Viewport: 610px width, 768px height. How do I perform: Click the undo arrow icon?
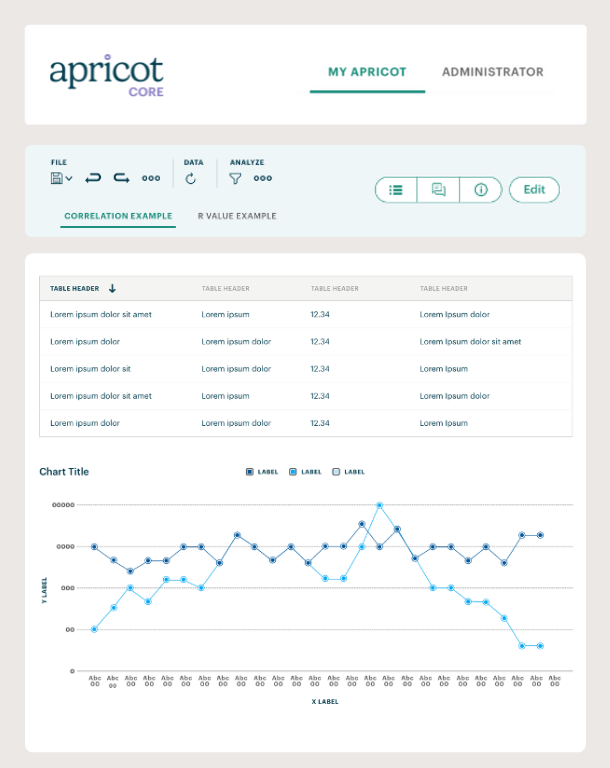(x=93, y=178)
